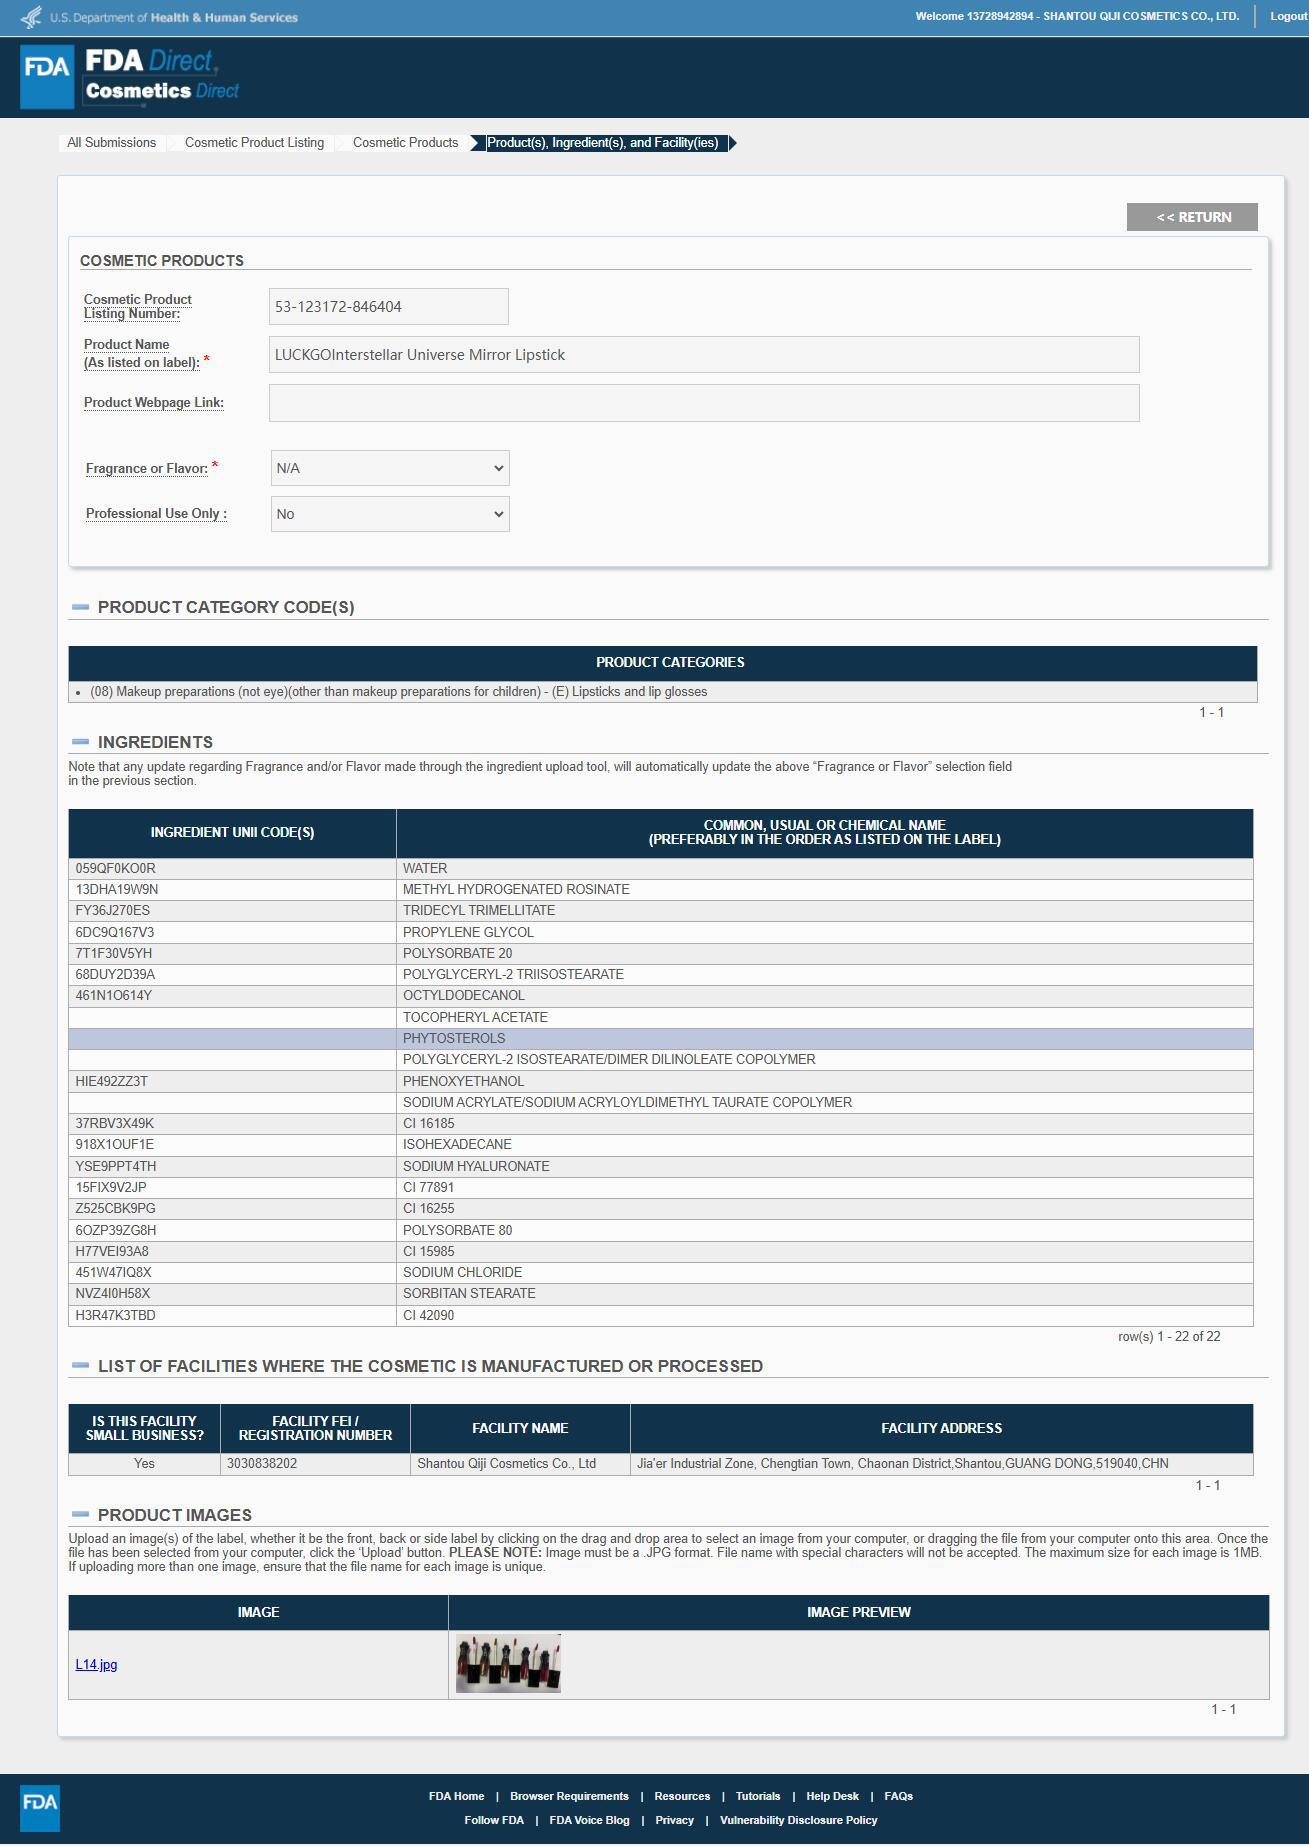
Task: Click the HHS eagle logo icon
Action: tap(31, 17)
